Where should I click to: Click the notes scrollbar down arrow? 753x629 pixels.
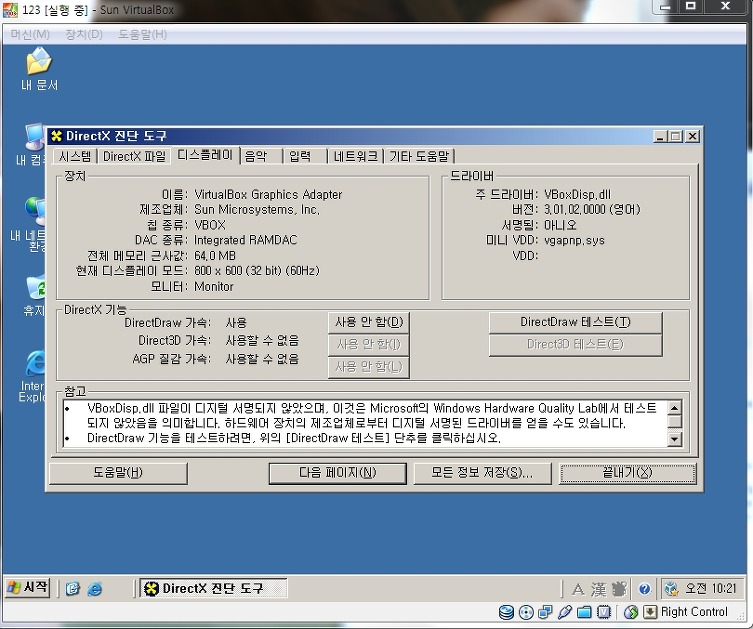pyautogui.click(x=675, y=439)
